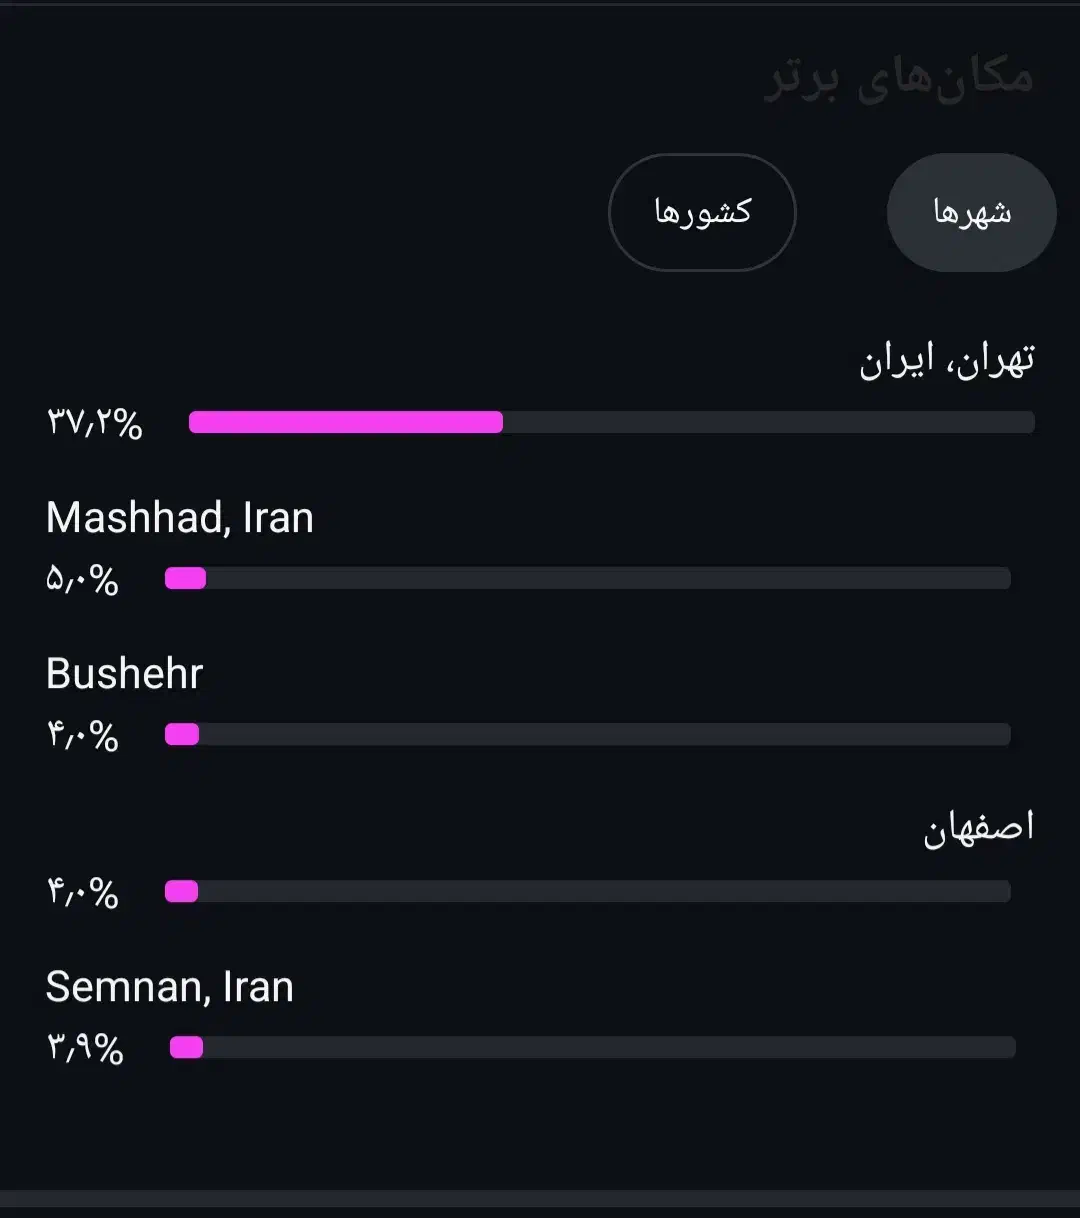Image resolution: width=1080 pixels, height=1218 pixels.
Task: Click the pink filled part of Tehran's bar
Action: (345, 422)
